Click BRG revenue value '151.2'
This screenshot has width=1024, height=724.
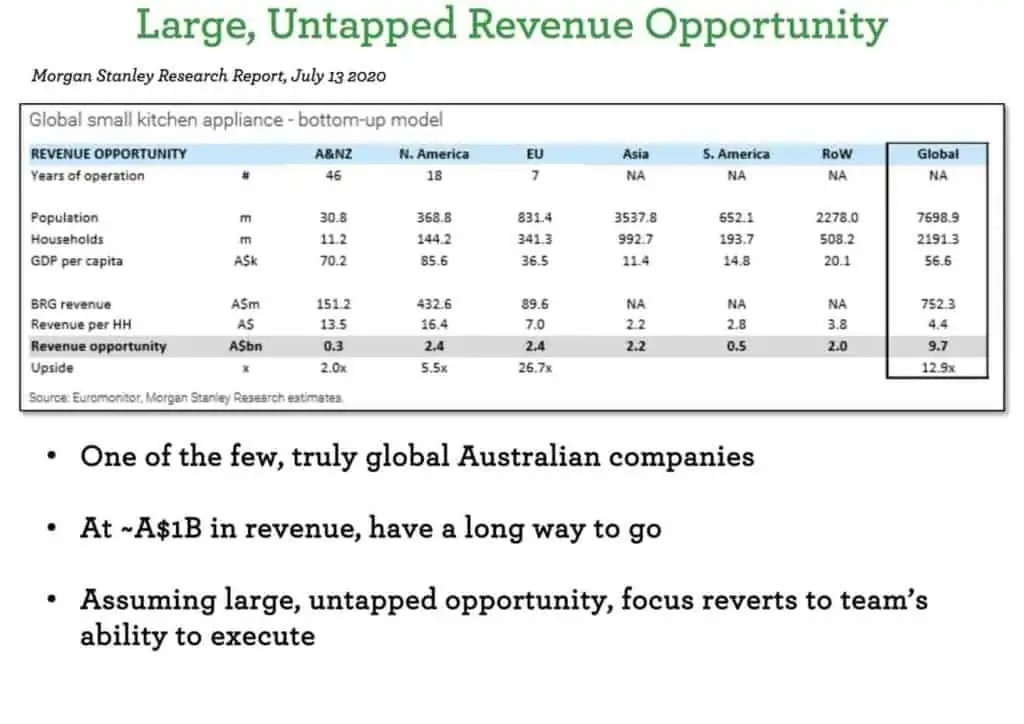[333, 304]
